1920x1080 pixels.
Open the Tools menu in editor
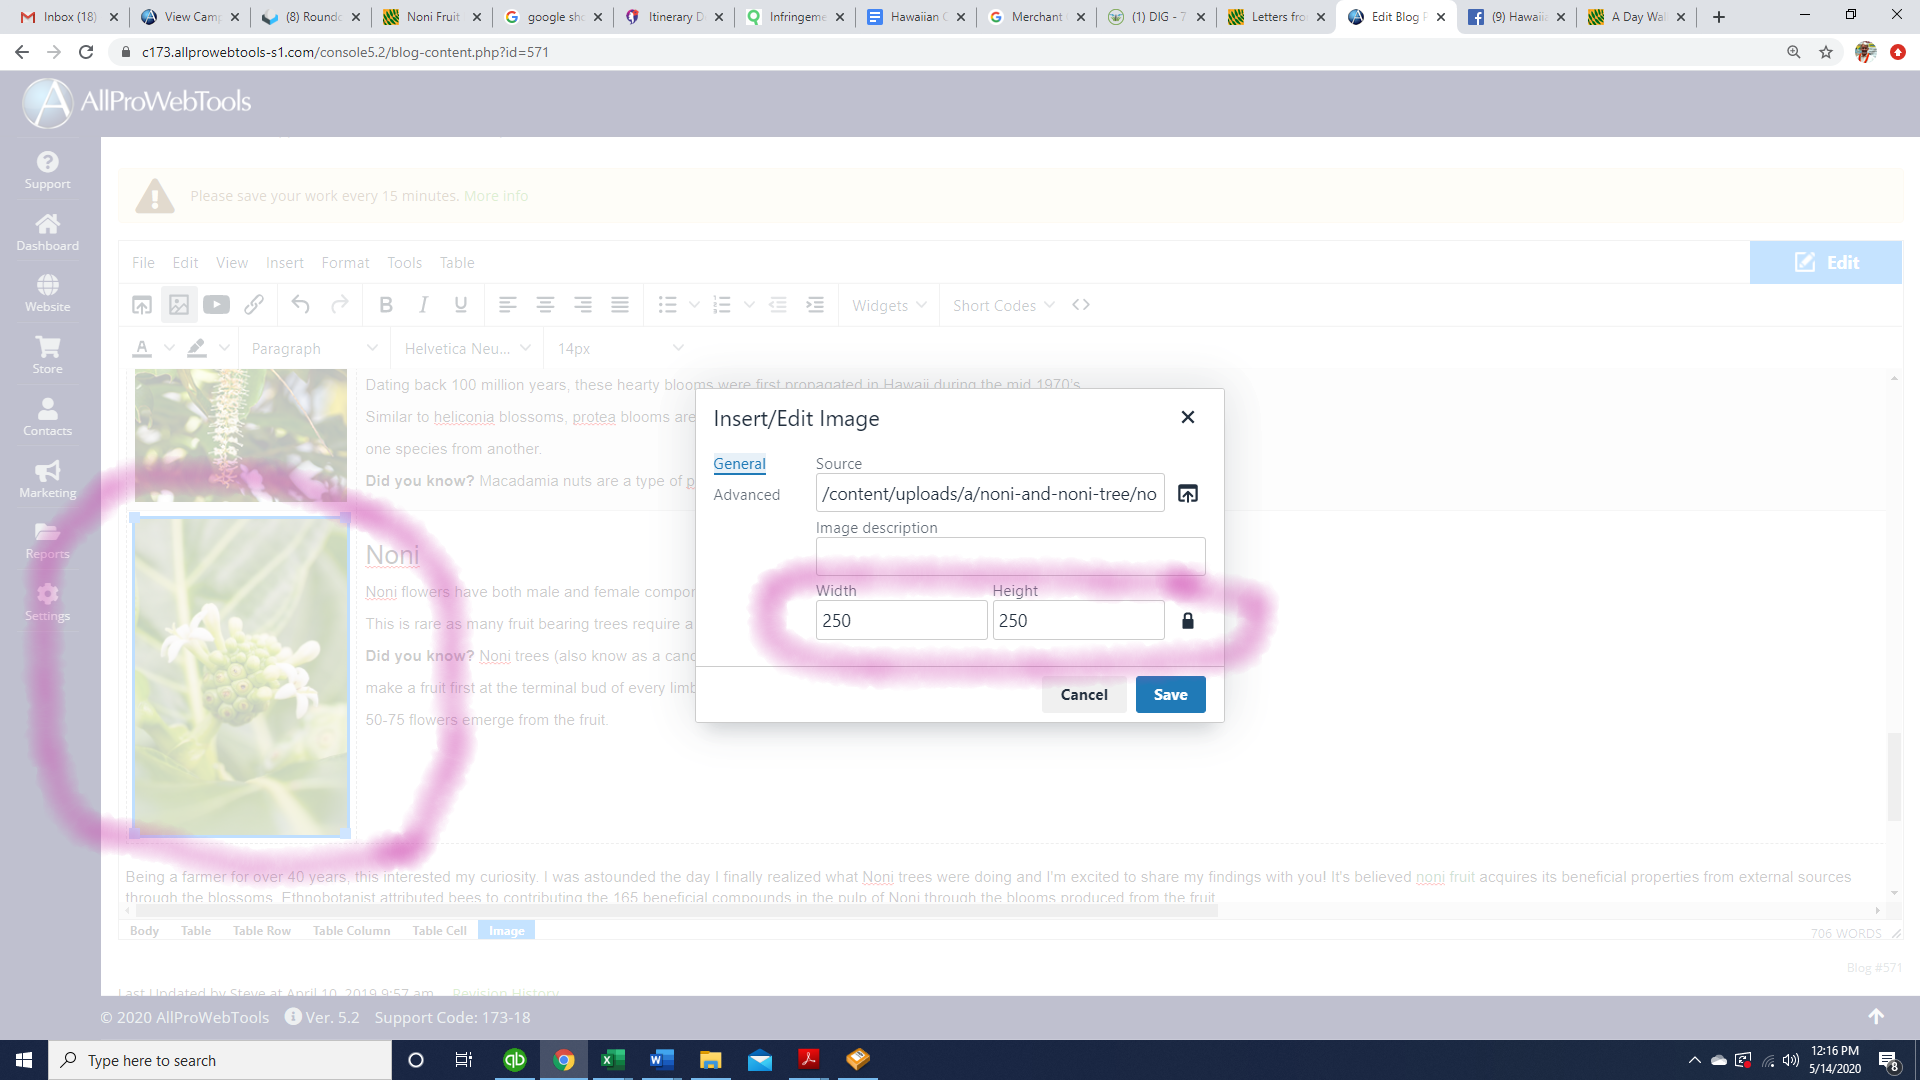404,262
